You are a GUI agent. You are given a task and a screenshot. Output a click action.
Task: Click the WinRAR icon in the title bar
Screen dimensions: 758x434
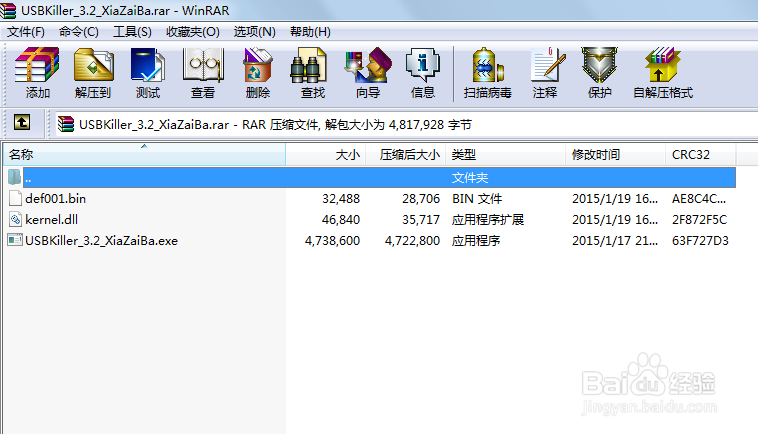click(x=8, y=10)
